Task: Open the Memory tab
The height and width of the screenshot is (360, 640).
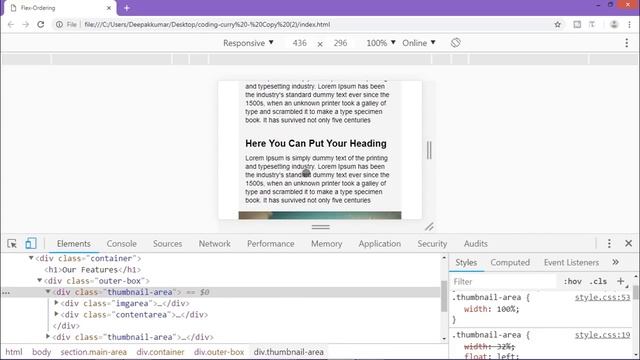Action: tap(327, 244)
